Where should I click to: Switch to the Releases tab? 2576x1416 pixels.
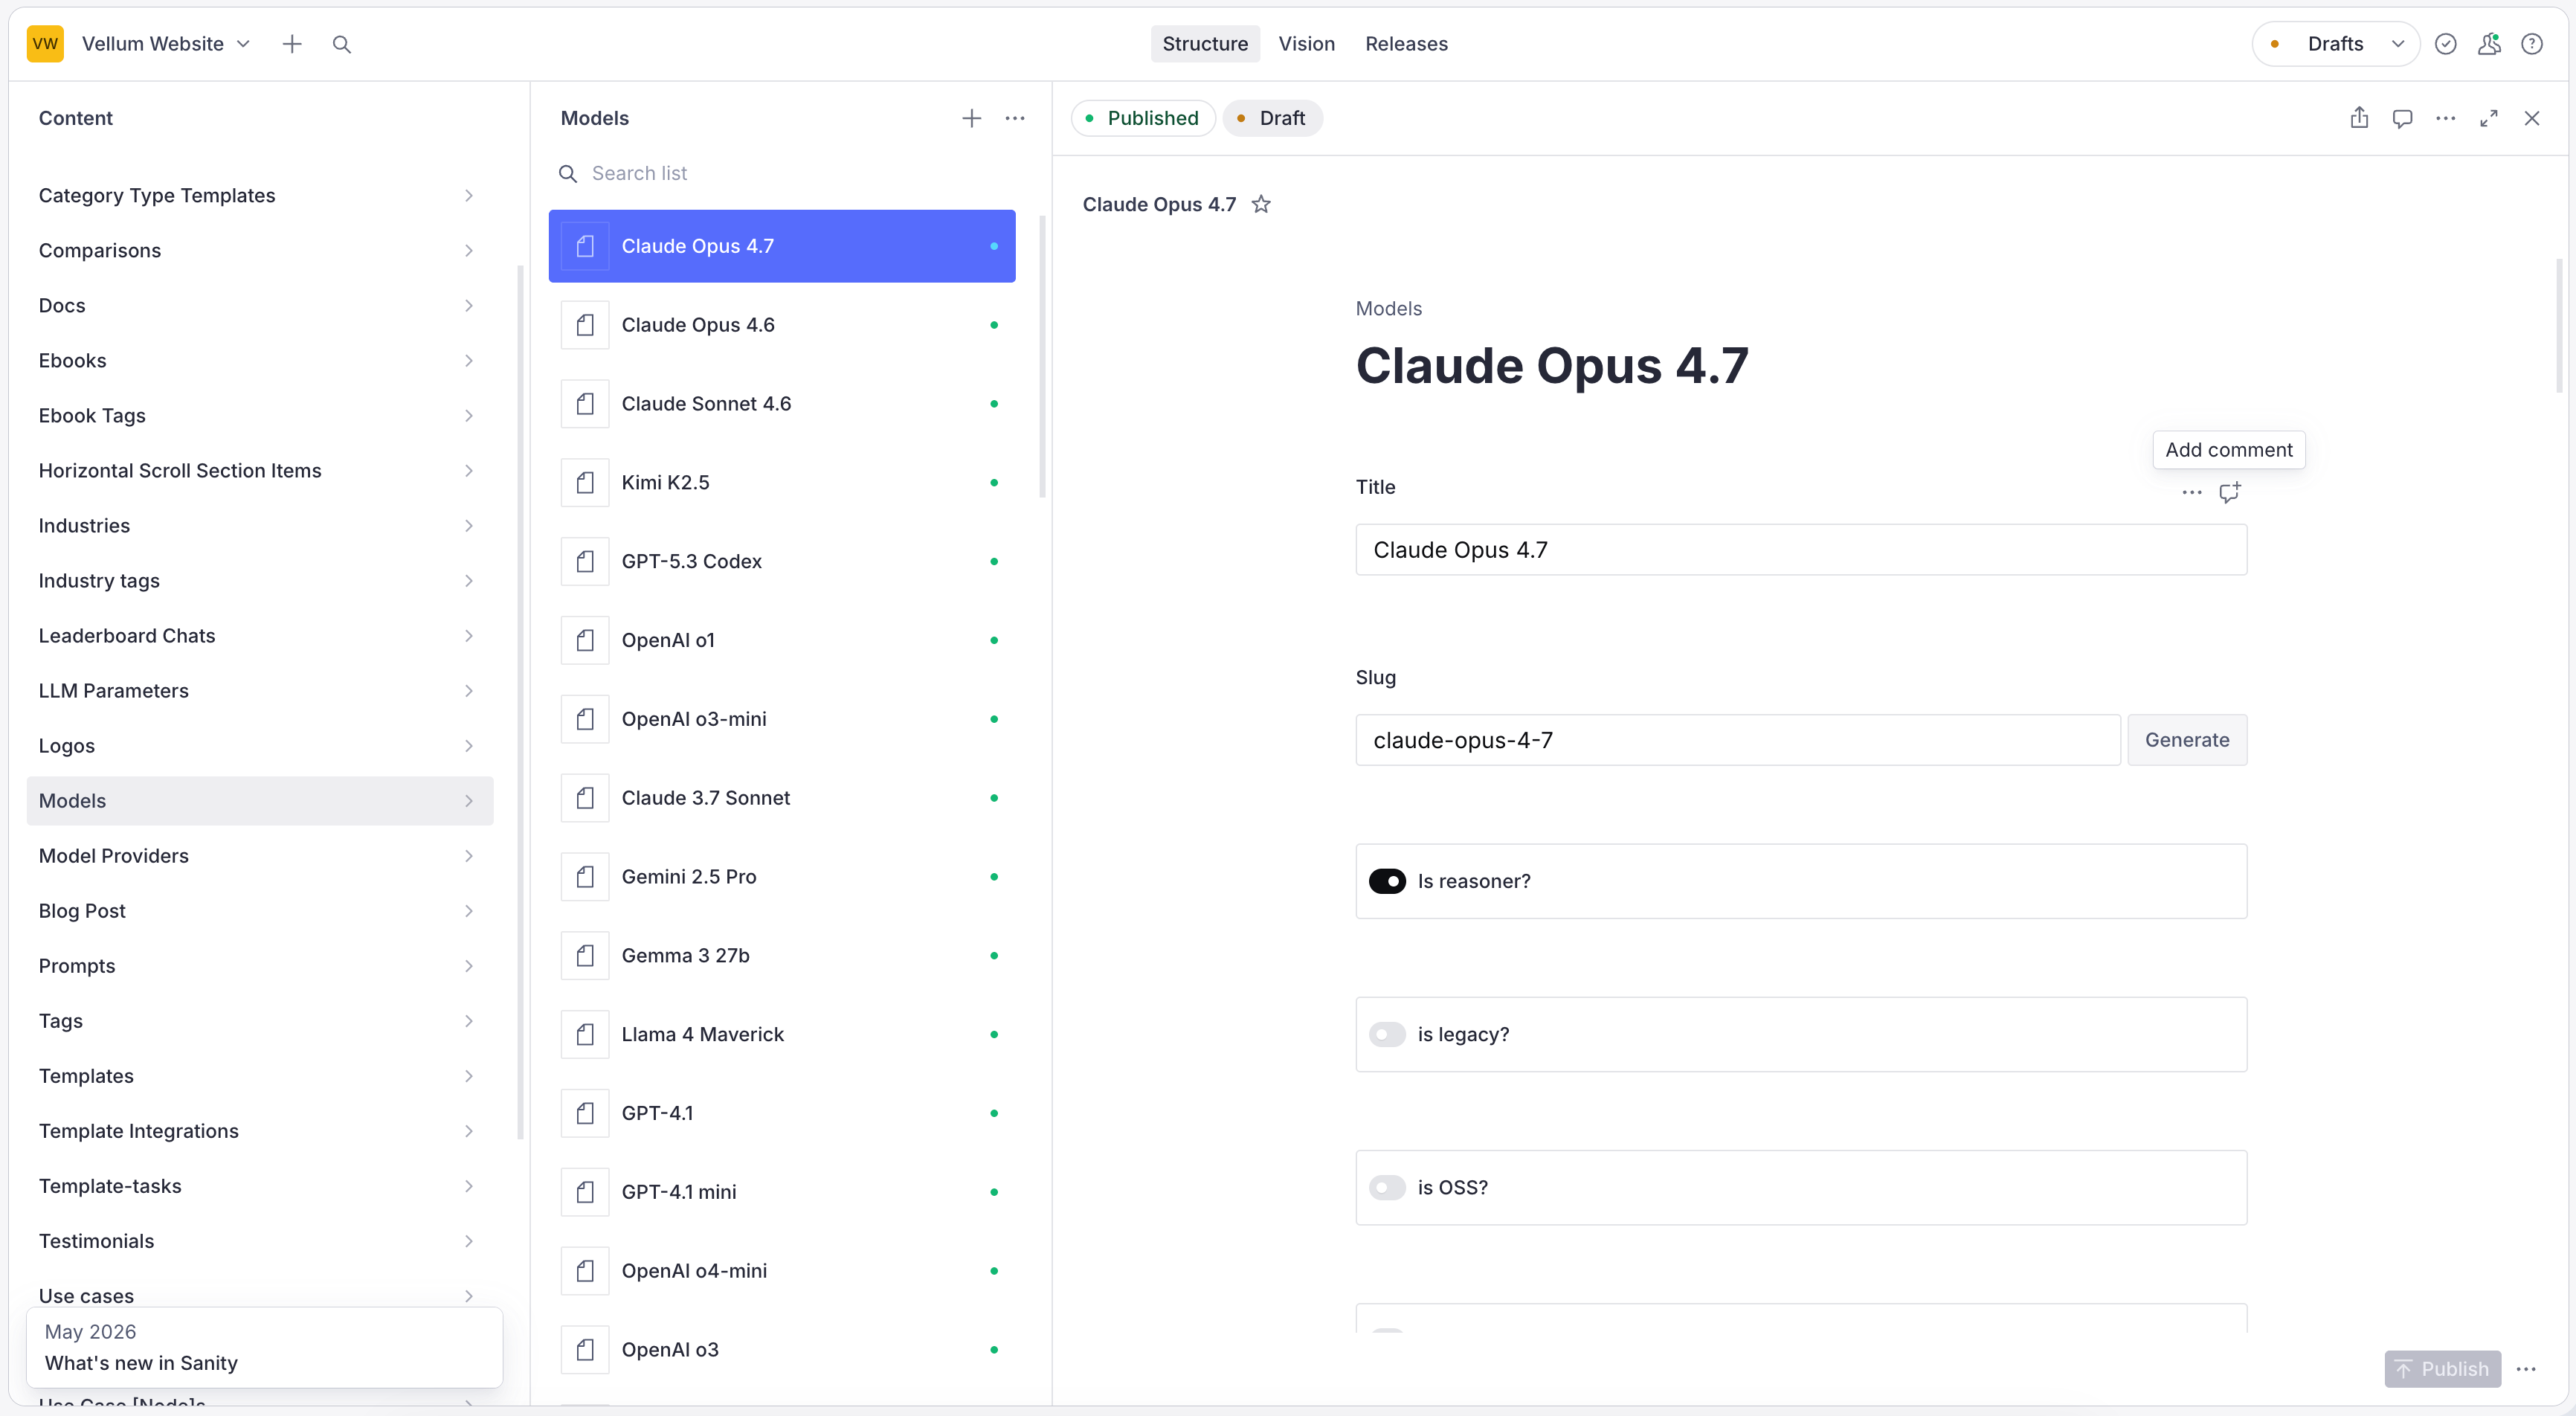click(x=1406, y=44)
